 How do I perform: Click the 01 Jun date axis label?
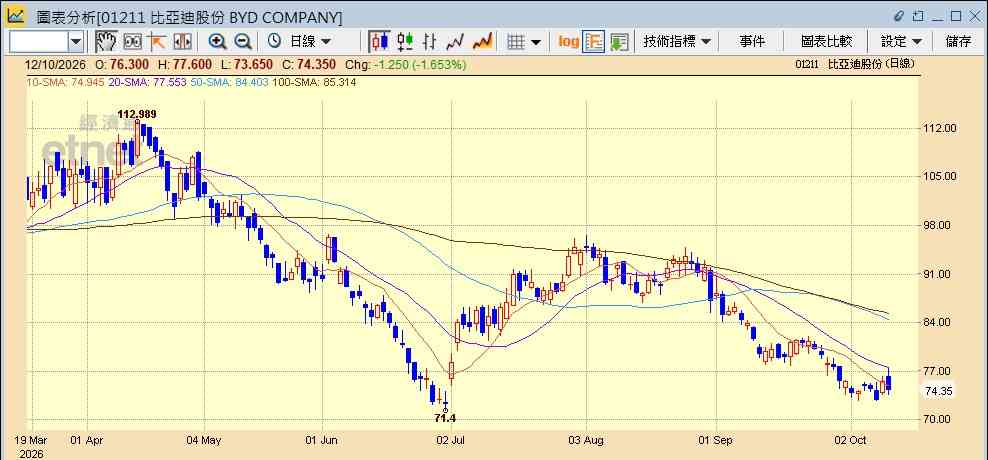(x=322, y=440)
